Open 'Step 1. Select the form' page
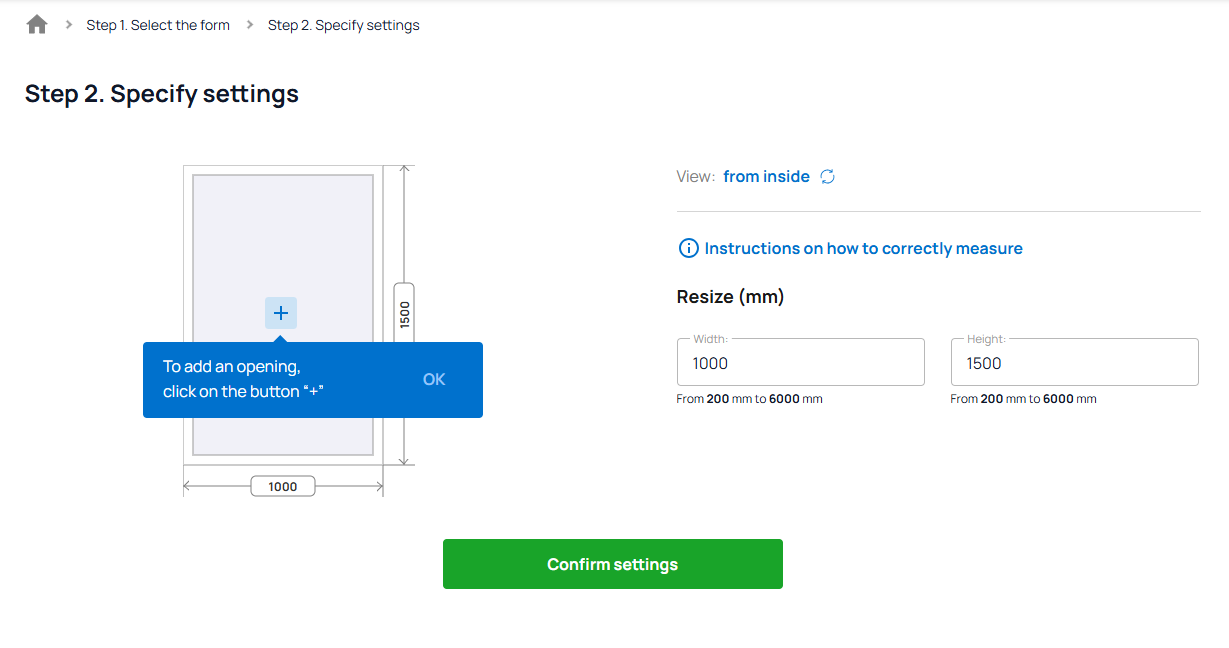The width and height of the screenshot is (1229, 648). 158,24
